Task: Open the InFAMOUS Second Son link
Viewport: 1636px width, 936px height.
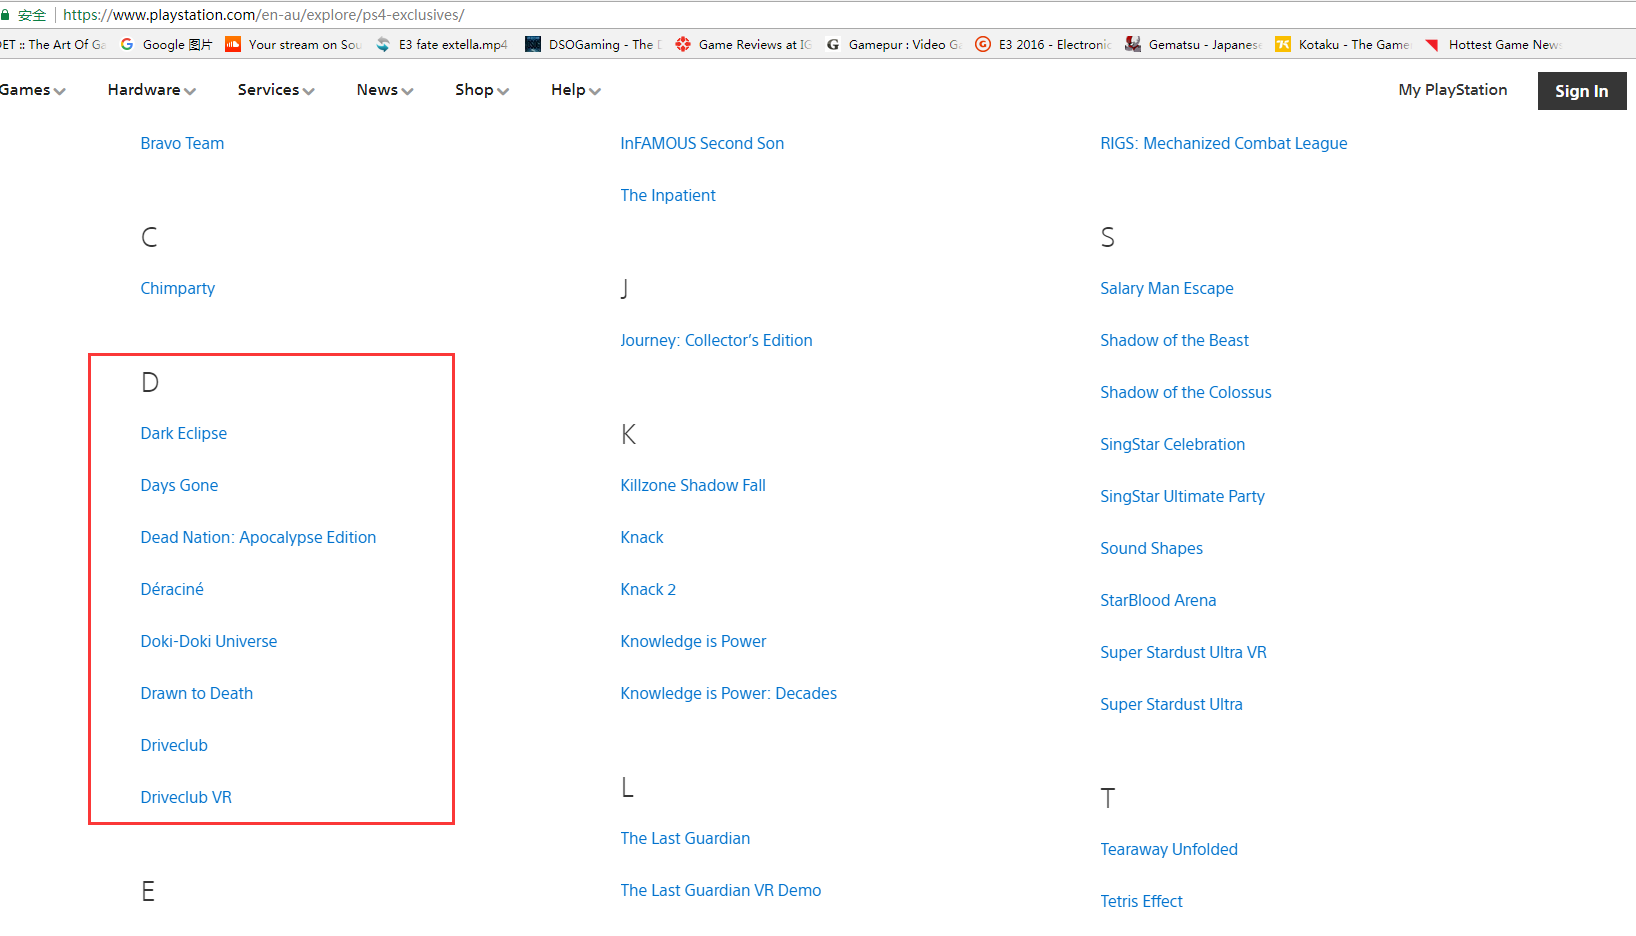Action: point(702,143)
